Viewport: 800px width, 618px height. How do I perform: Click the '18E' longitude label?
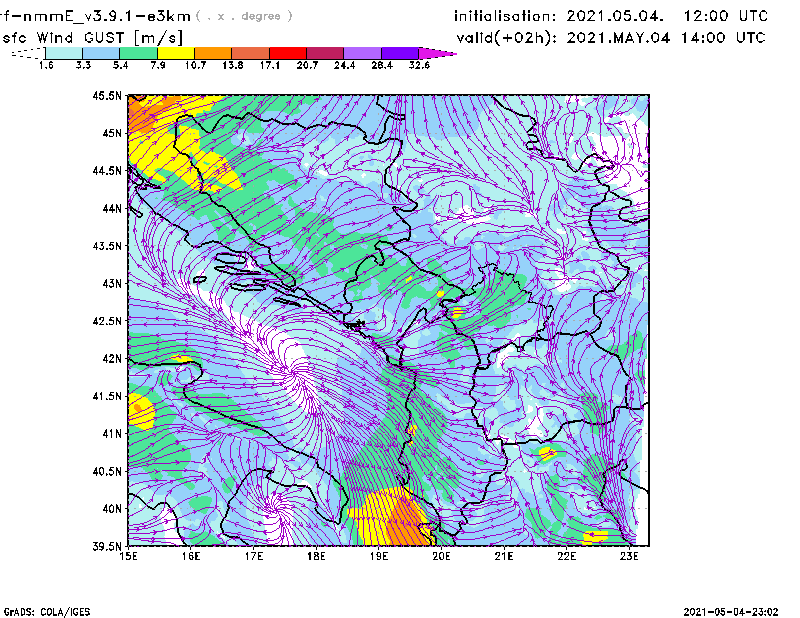click(x=316, y=556)
